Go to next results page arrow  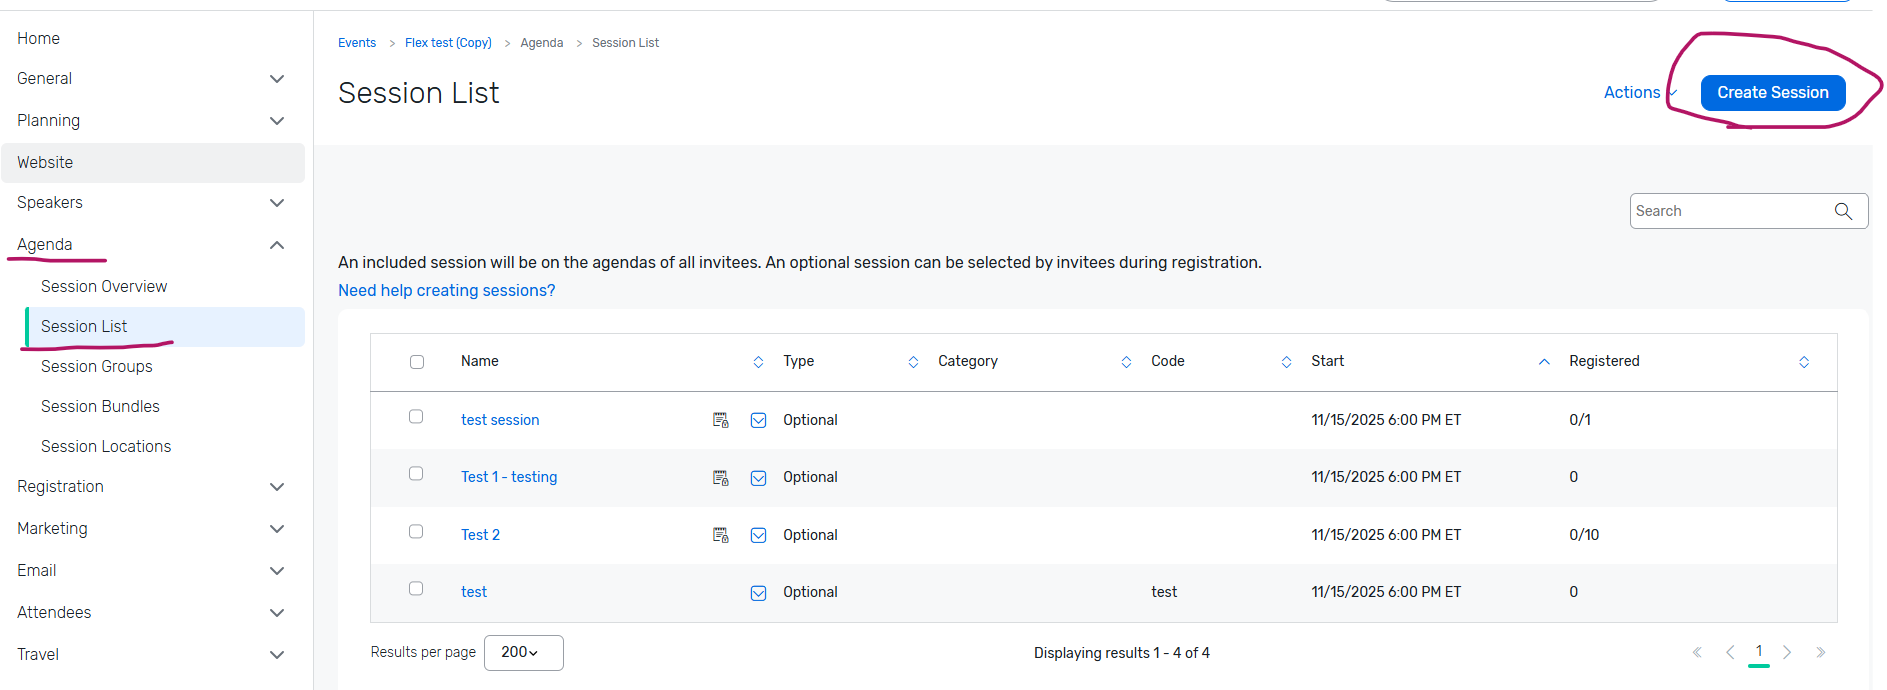1787,652
